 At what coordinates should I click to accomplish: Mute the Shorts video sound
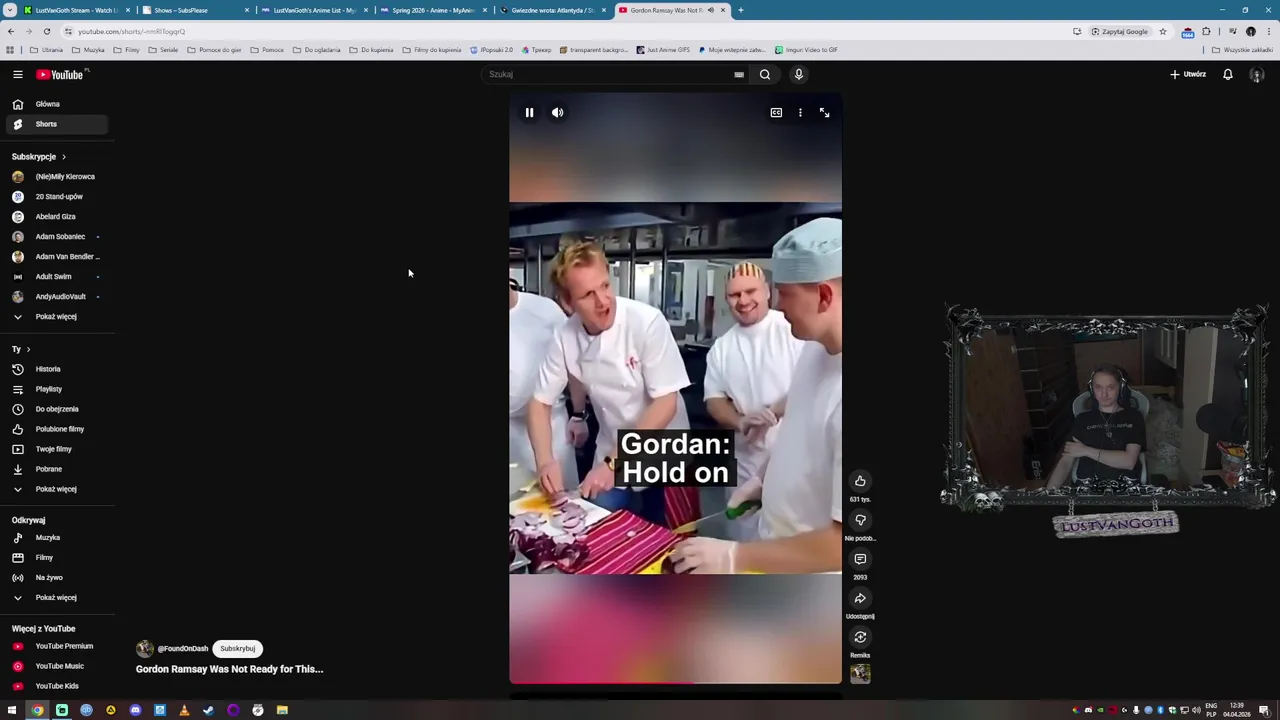click(558, 113)
